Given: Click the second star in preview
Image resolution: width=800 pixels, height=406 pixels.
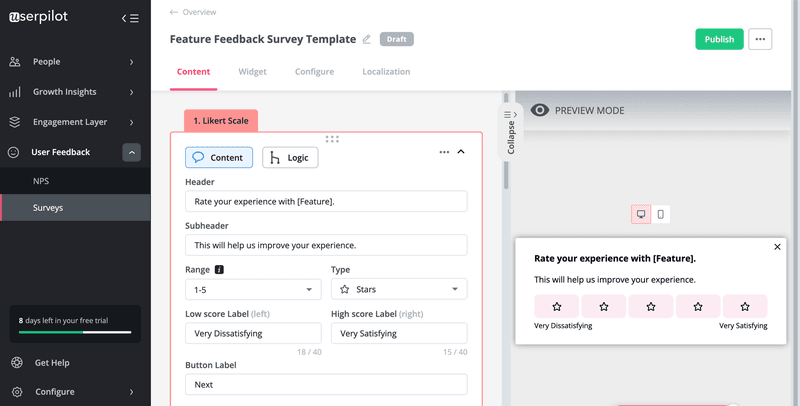Looking at the screenshot, I should [604, 307].
